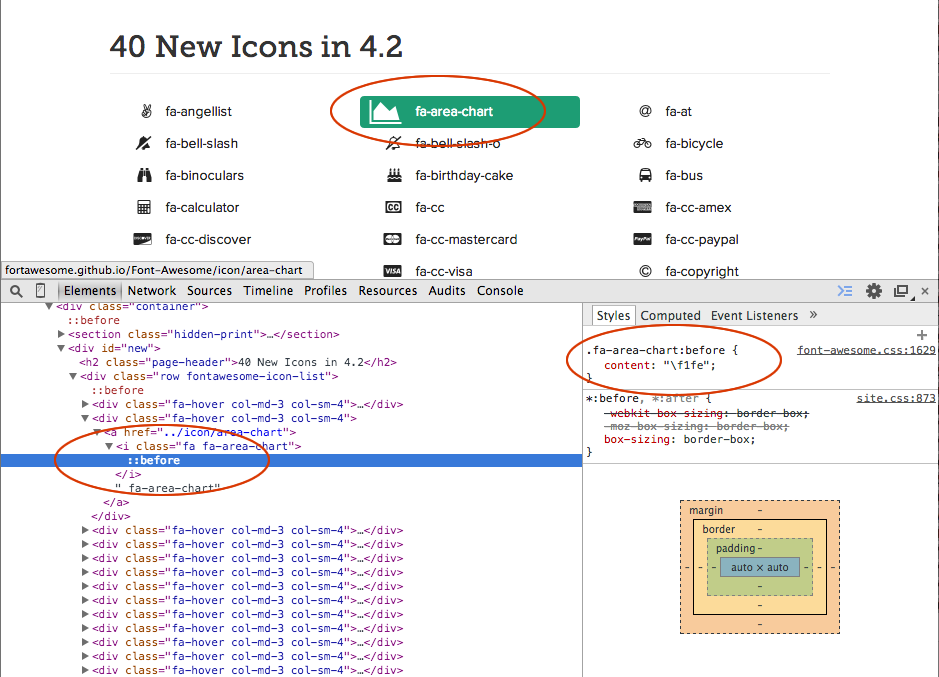Open the font-awesome.css:1629 source link
Image resolution: width=939 pixels, height=677 pixels.
(x=866, y=350)
